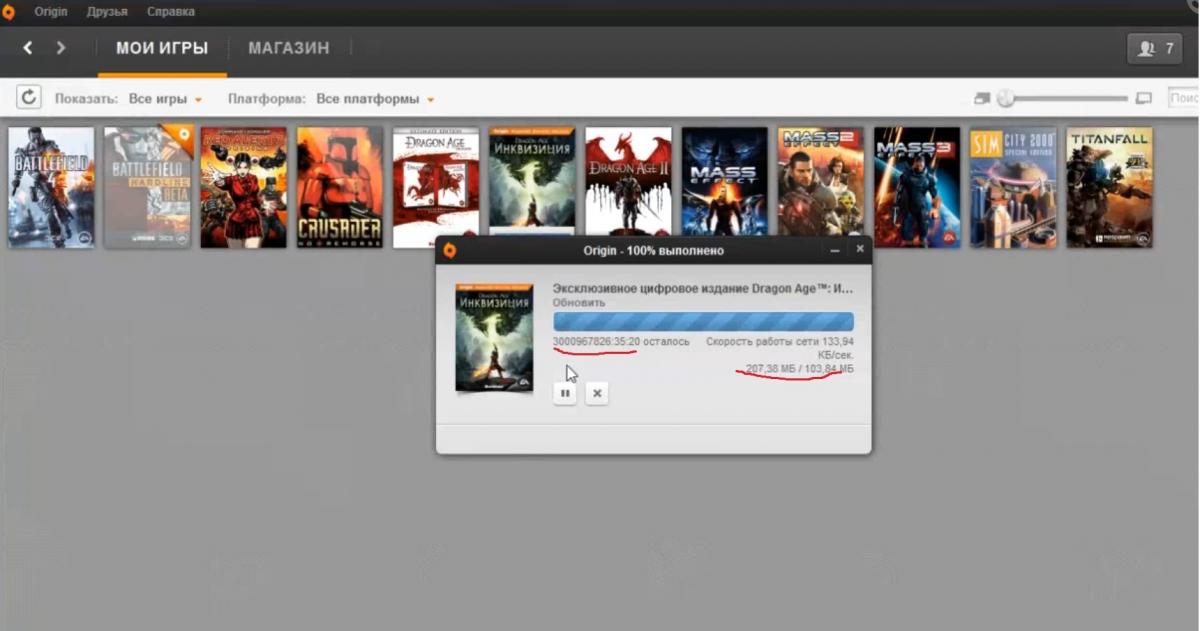Go forward with the right arrow
The height and width of the screenshot is (631, 1200).
pos(61,48)
